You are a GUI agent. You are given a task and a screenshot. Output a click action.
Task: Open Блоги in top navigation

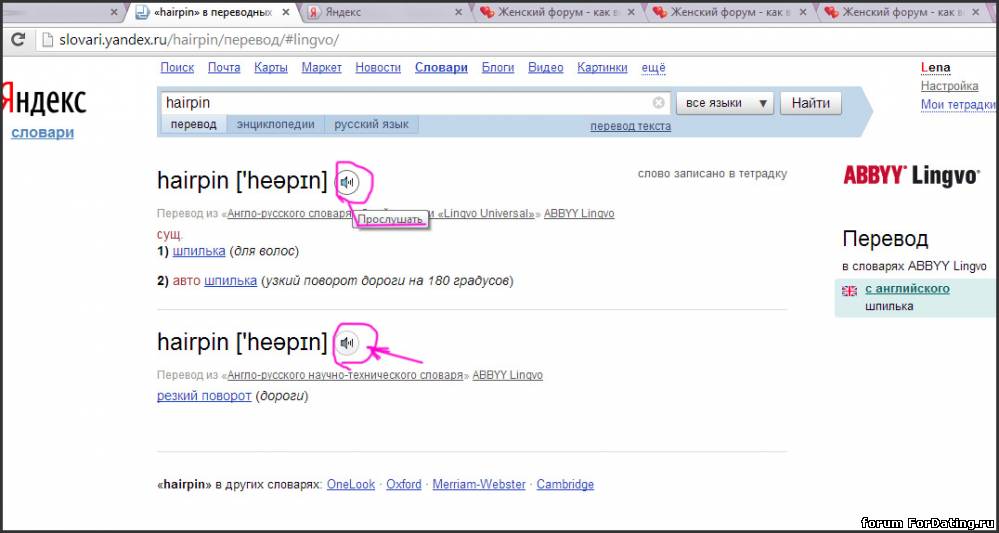tap(498, 68)
